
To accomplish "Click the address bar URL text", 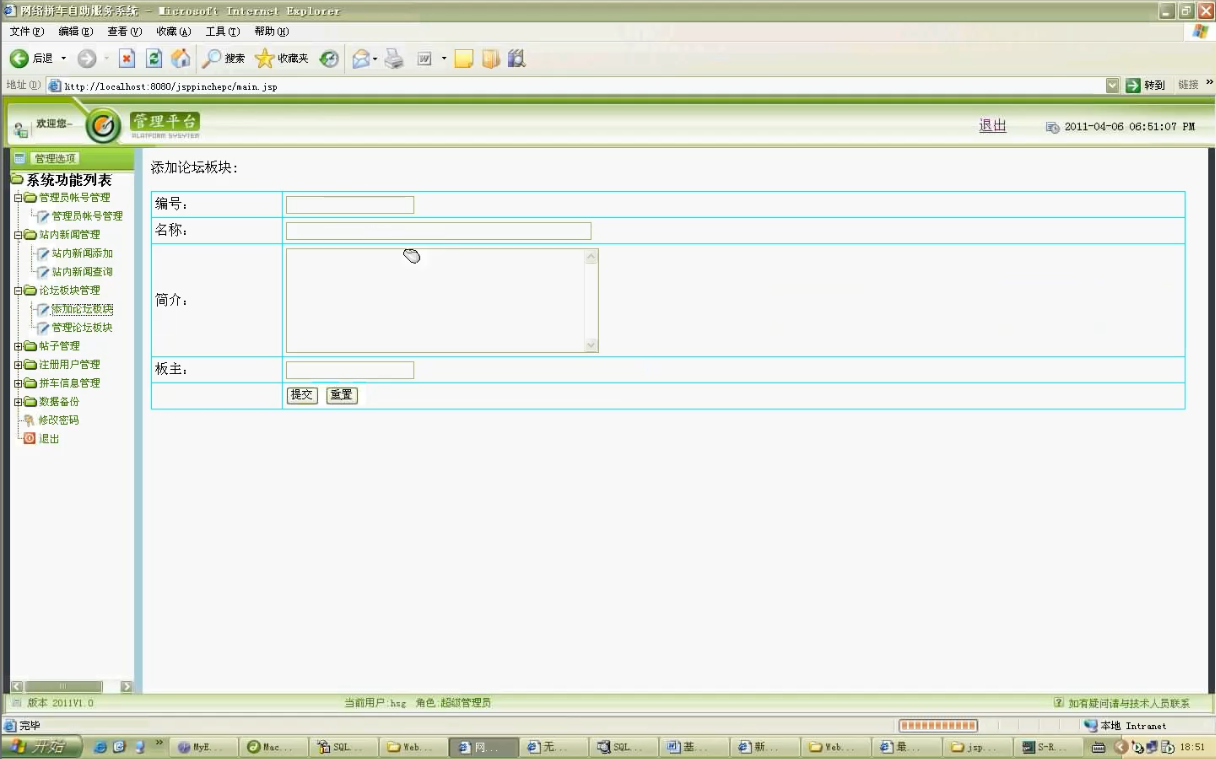I will [x=171, y=87].
